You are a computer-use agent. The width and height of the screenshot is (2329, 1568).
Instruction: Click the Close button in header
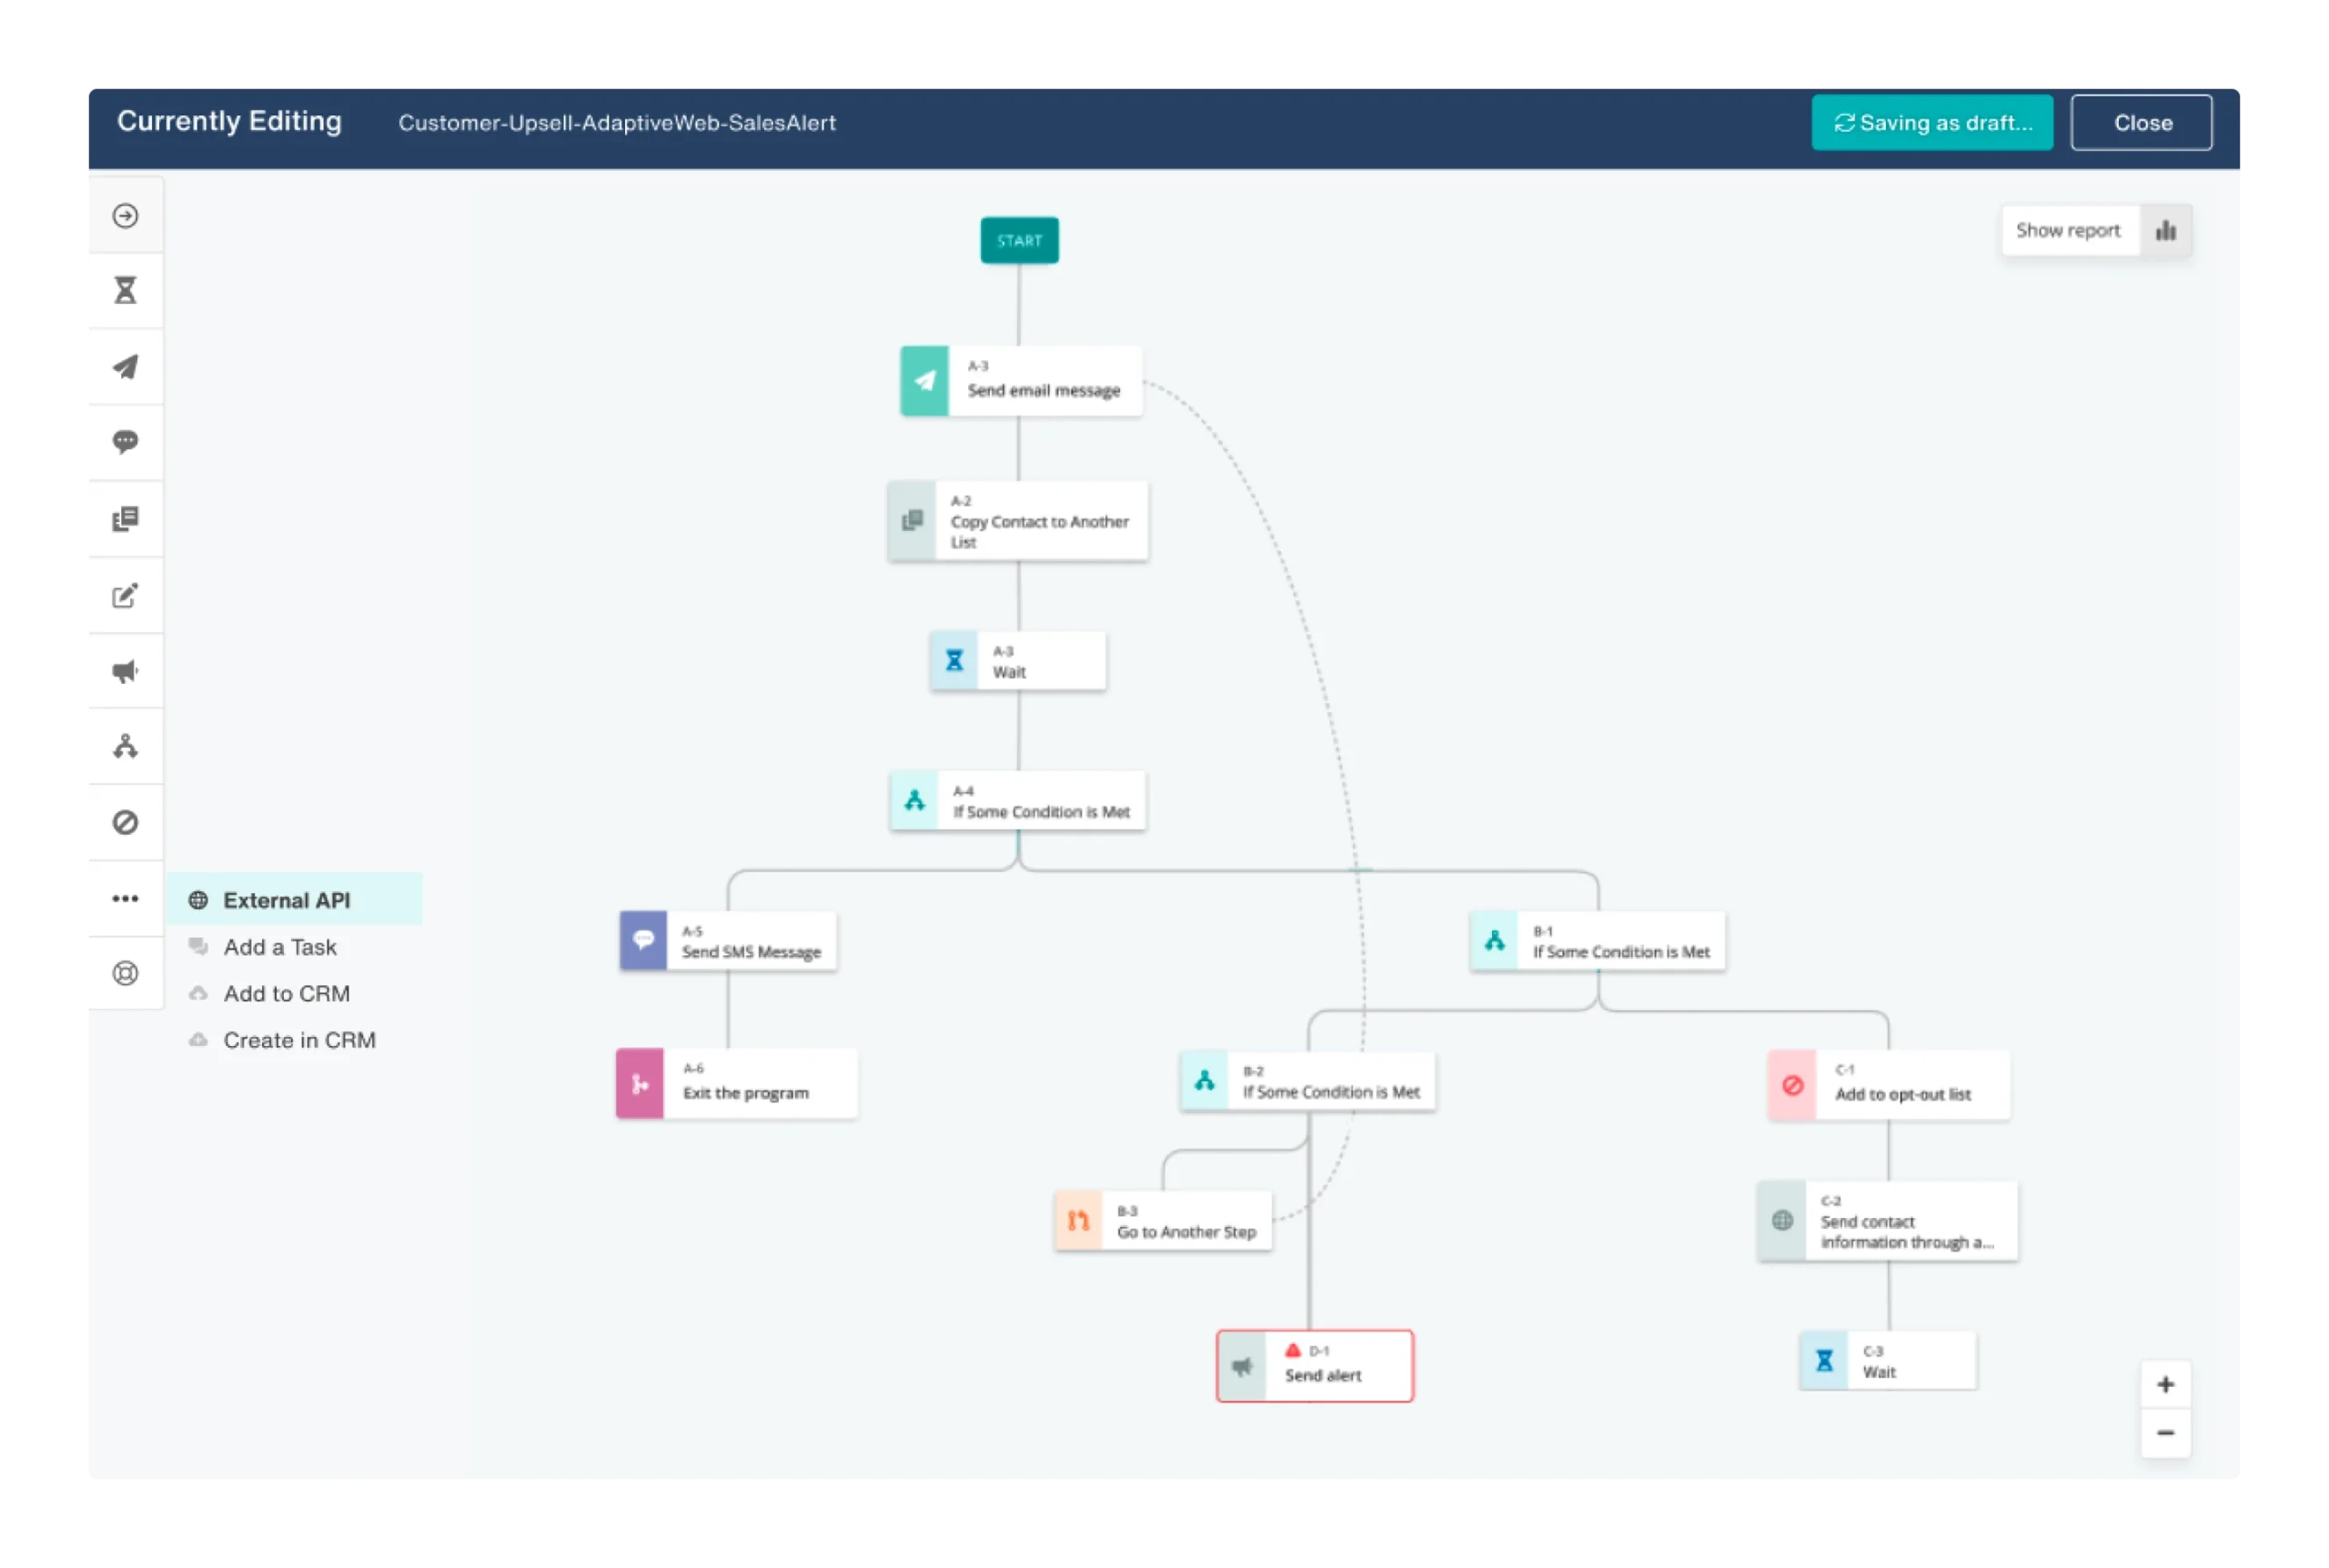tap(2141, 123)
